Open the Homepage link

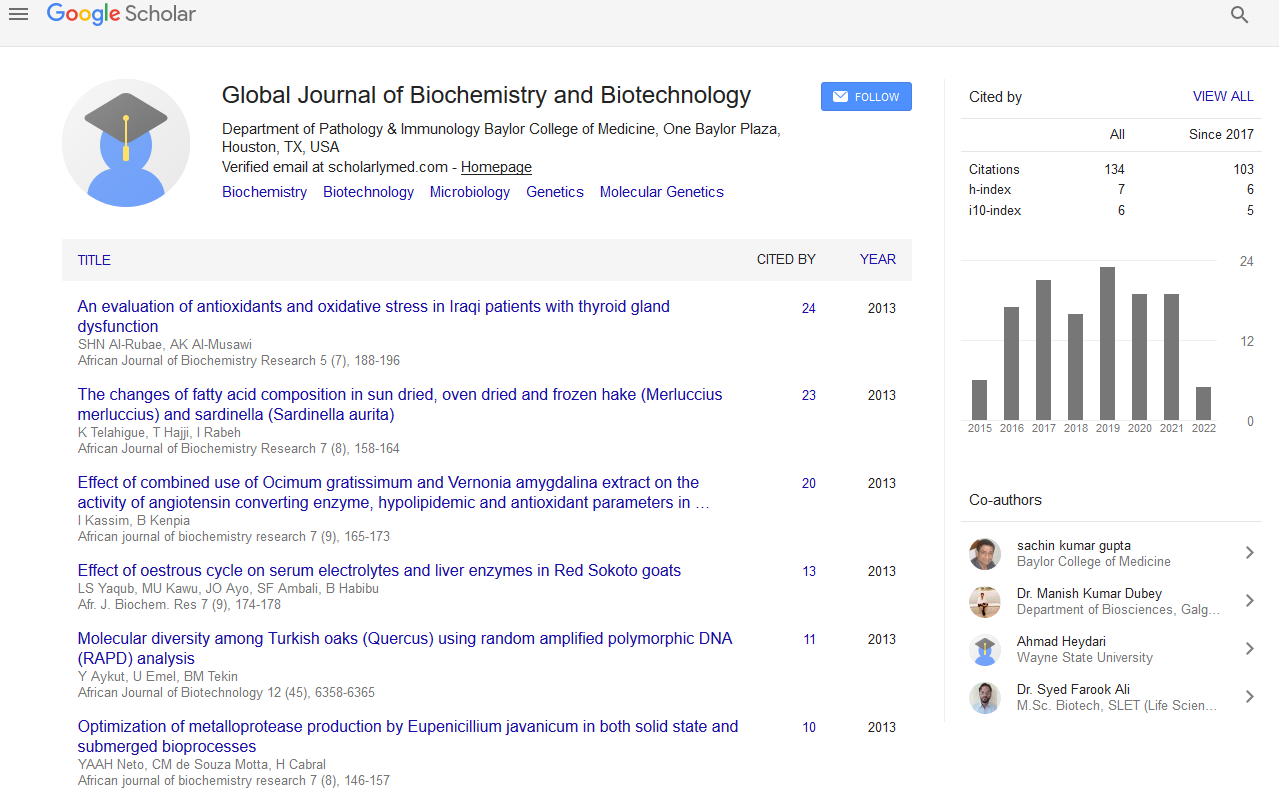coord(496,167)
